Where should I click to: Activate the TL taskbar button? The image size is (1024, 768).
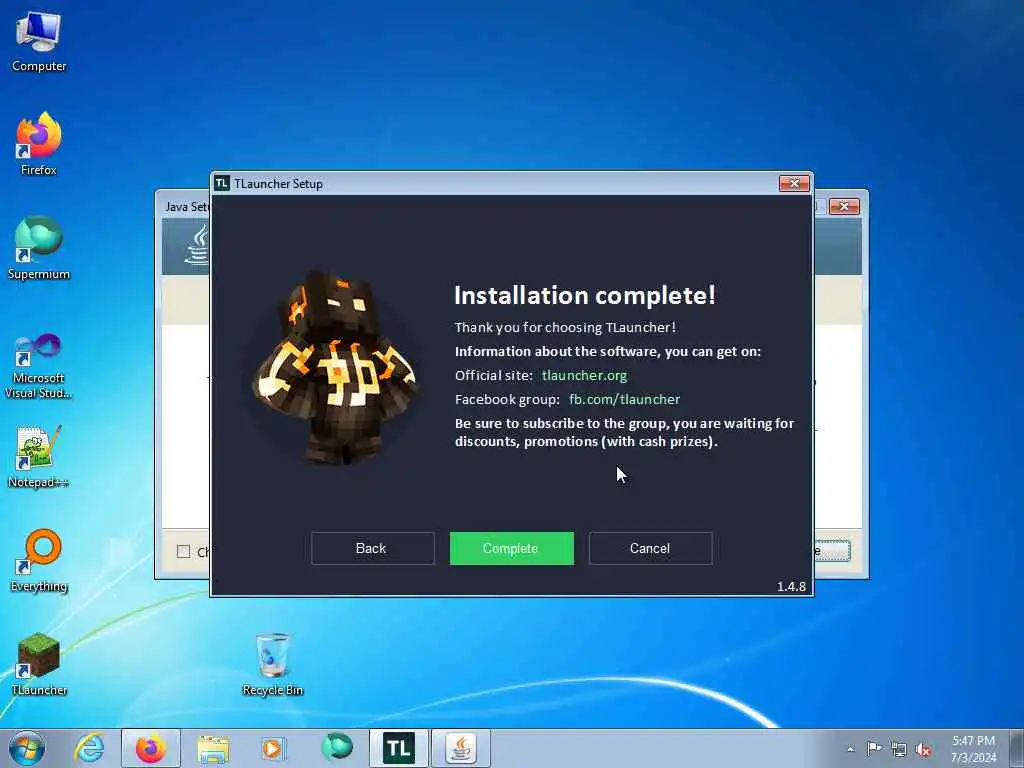(398, 748)
